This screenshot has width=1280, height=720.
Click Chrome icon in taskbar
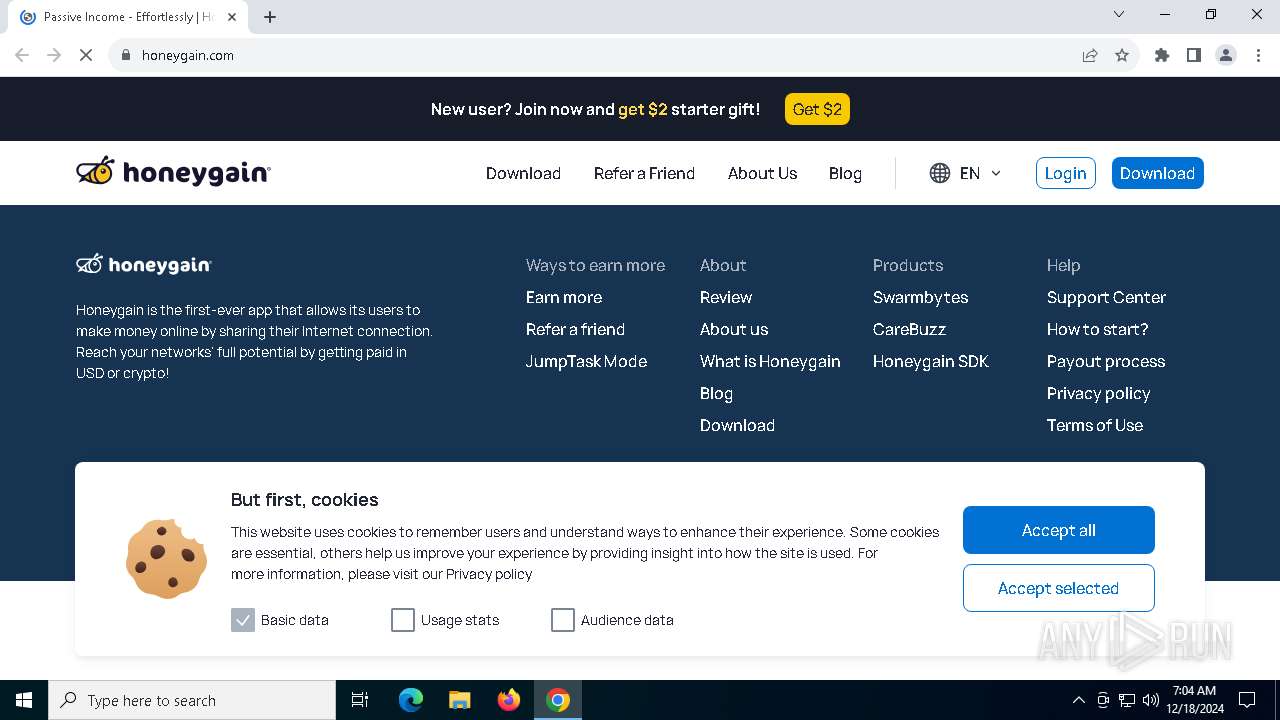(558, 700)
